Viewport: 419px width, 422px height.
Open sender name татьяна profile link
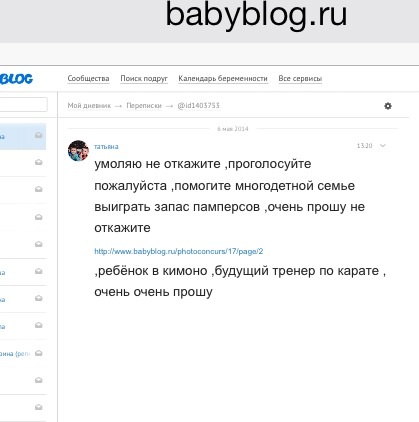(x=106, y=146)
